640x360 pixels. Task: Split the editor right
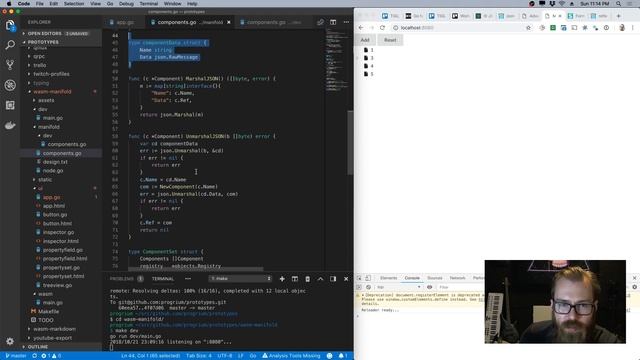point(333,22)
